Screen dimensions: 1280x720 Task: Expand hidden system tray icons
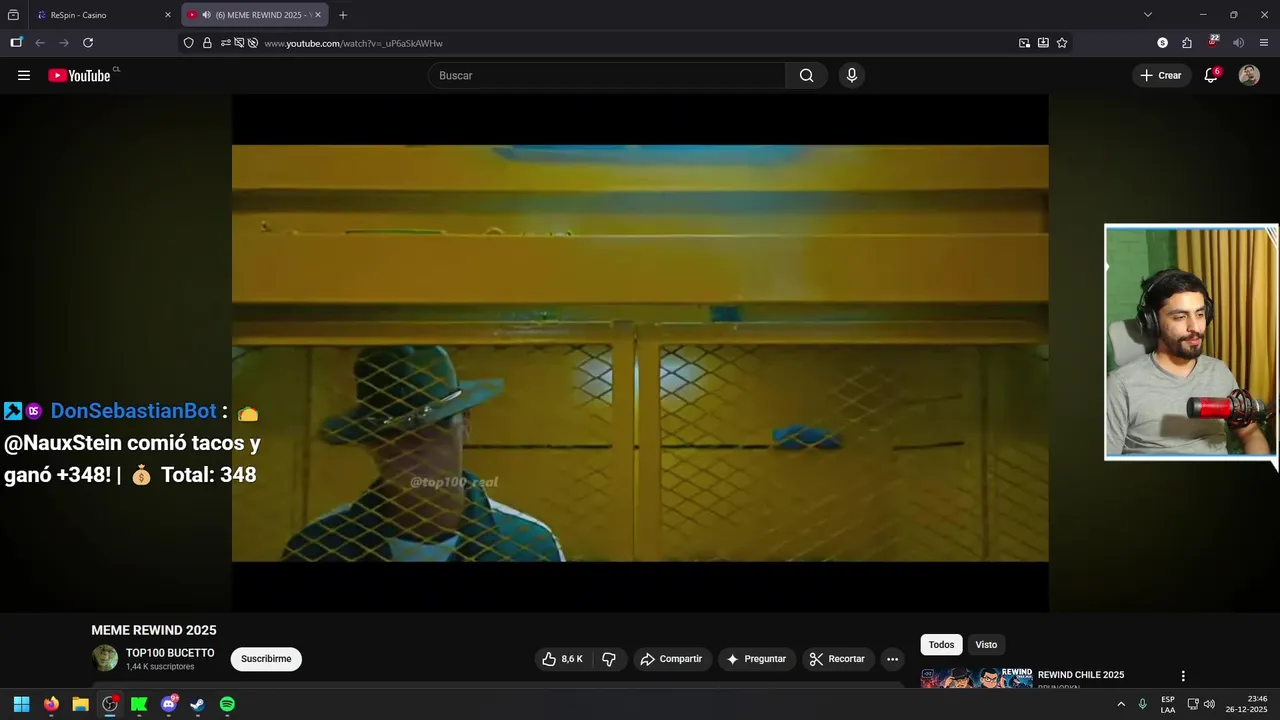click(1121, 704)
